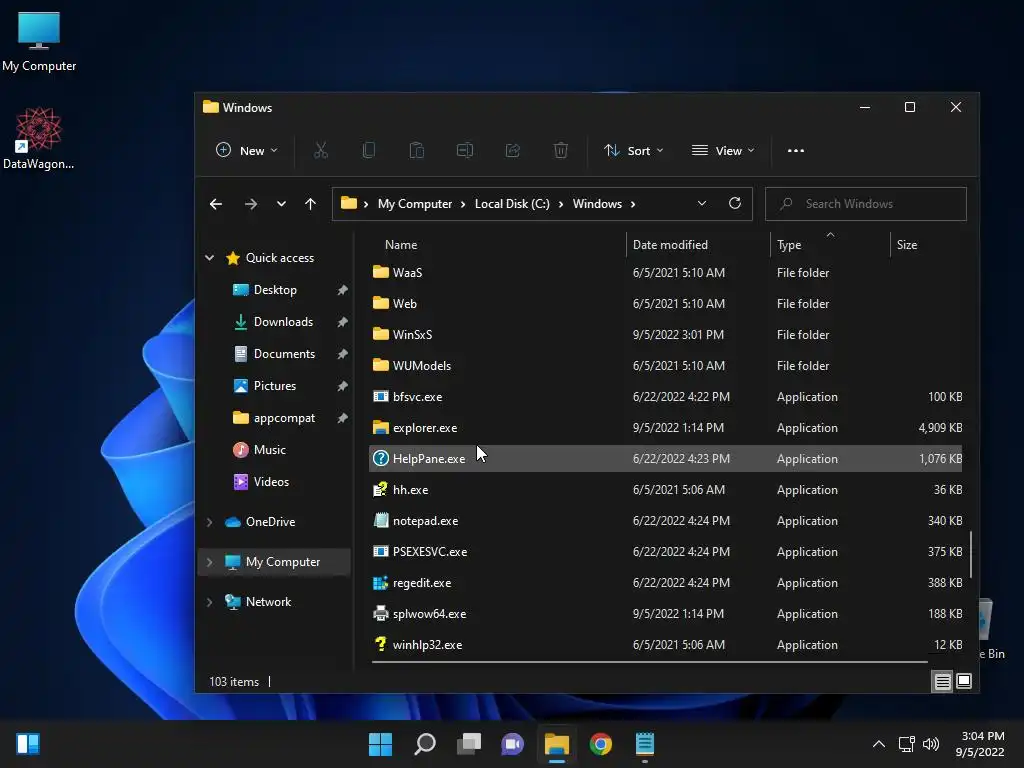Select the notepad.exe file icon

tap(380, 520)
